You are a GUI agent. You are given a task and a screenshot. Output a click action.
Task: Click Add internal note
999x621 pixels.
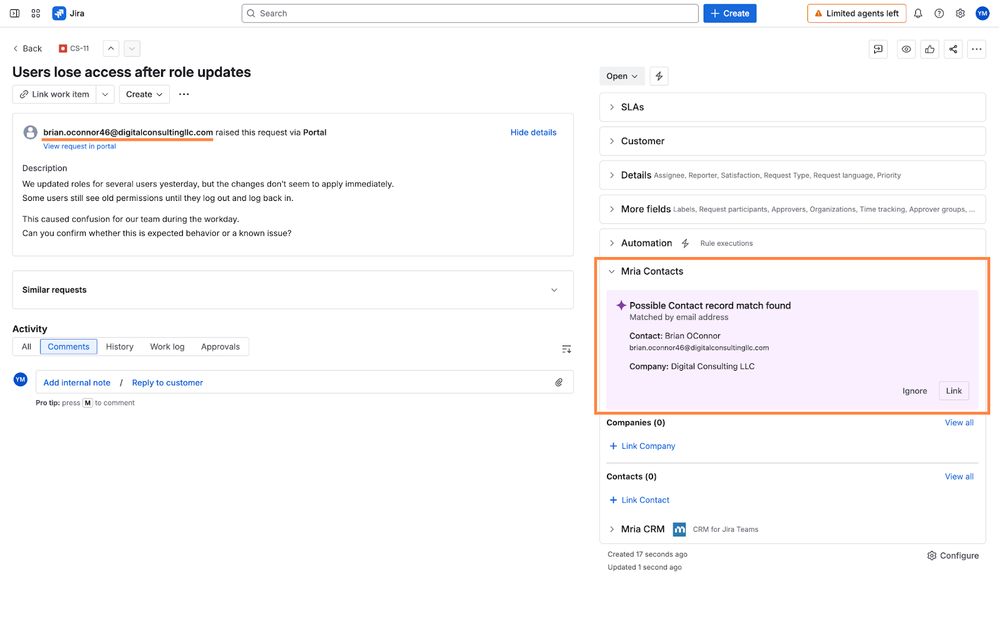[x=76, y=383]
